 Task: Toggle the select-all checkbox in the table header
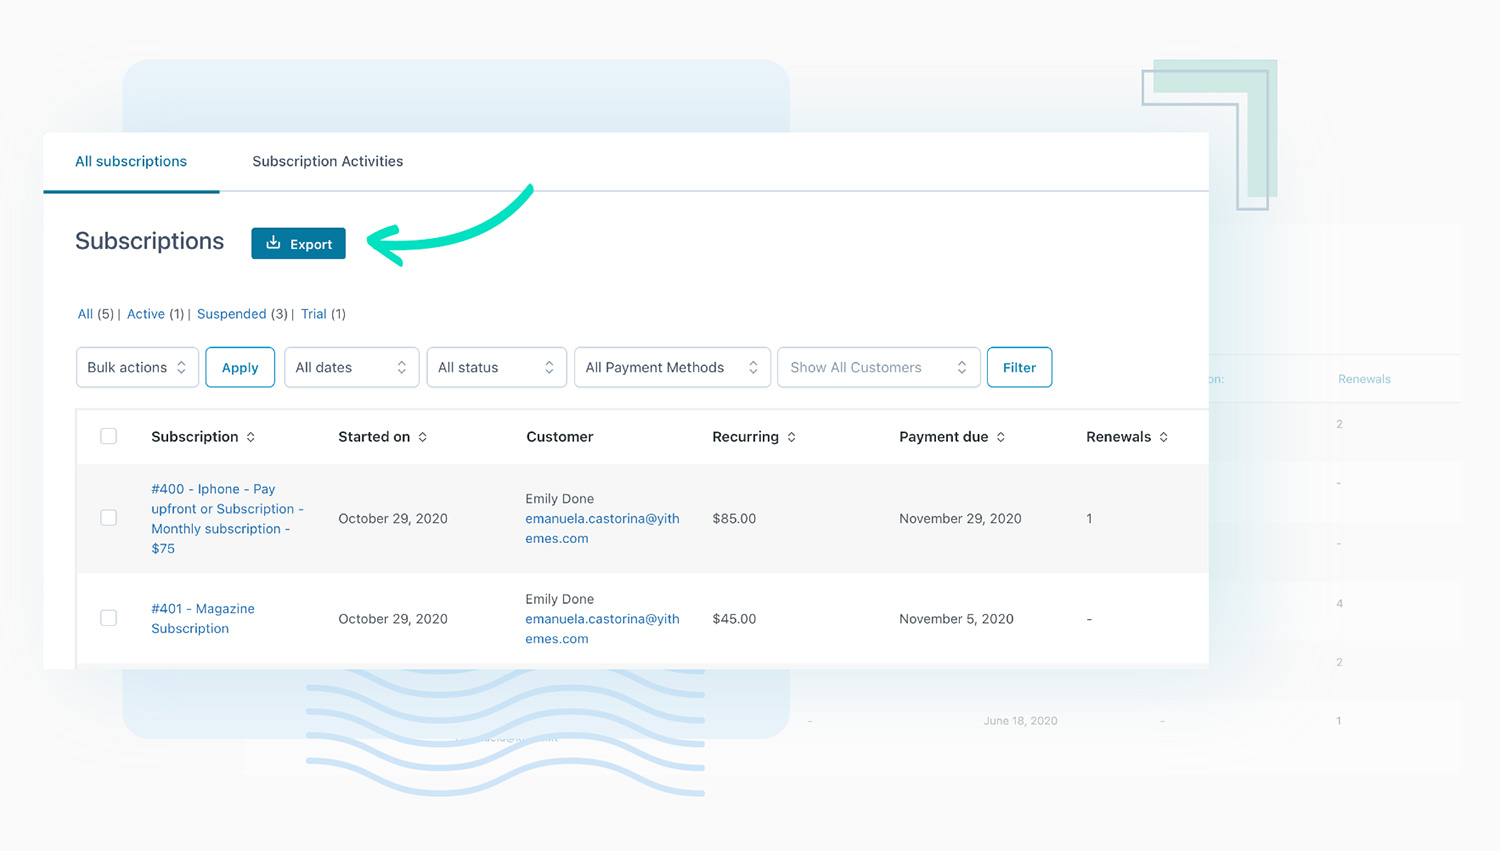(108, 436)
